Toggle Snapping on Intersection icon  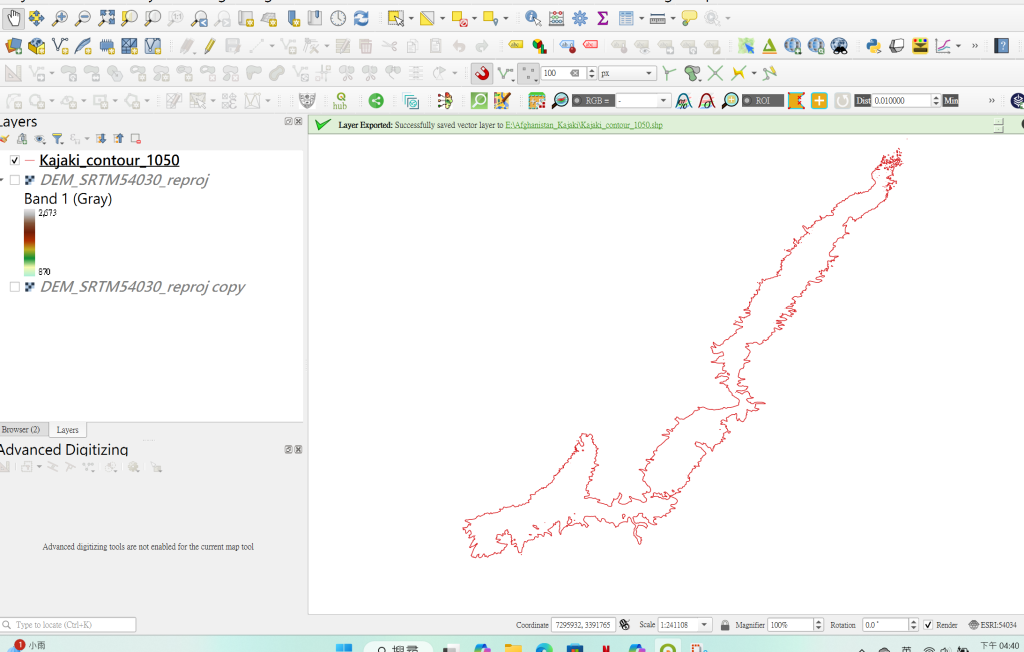(x=716, y=73)
